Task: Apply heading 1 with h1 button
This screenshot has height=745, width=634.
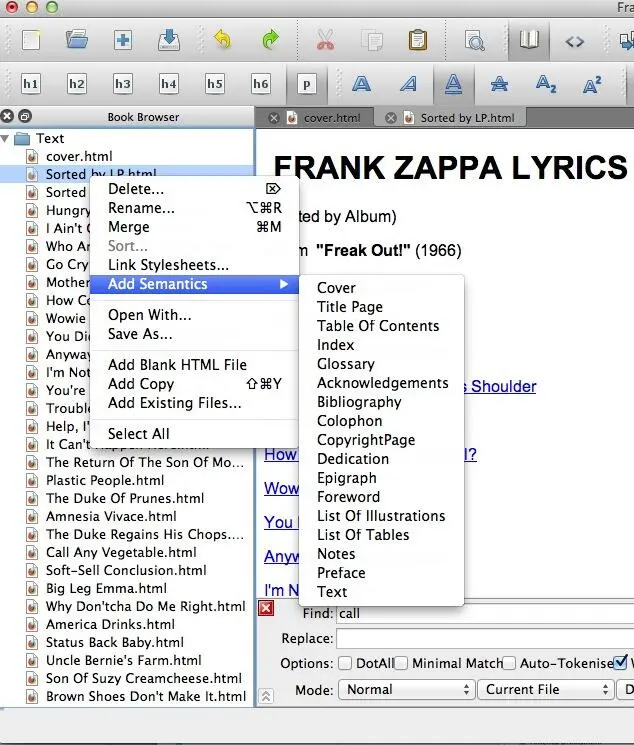Action: tap(30, 84)
